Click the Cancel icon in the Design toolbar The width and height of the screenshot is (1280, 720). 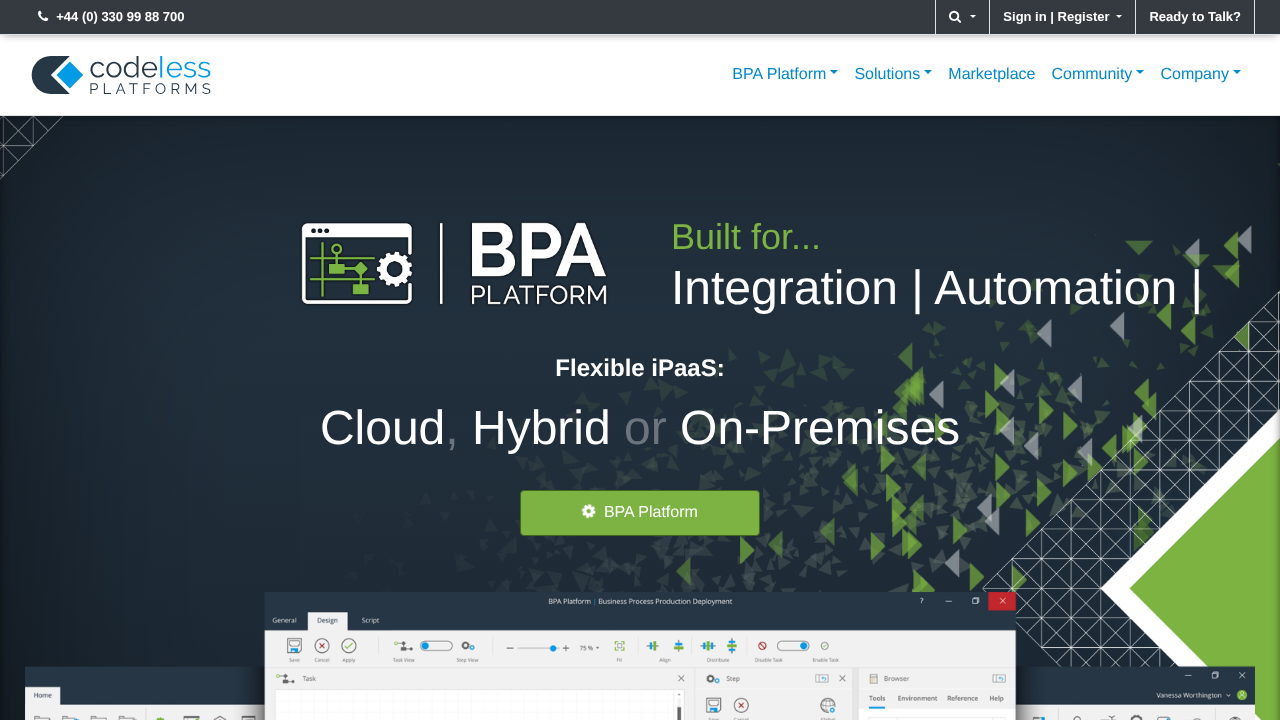(x=322, y=646)
